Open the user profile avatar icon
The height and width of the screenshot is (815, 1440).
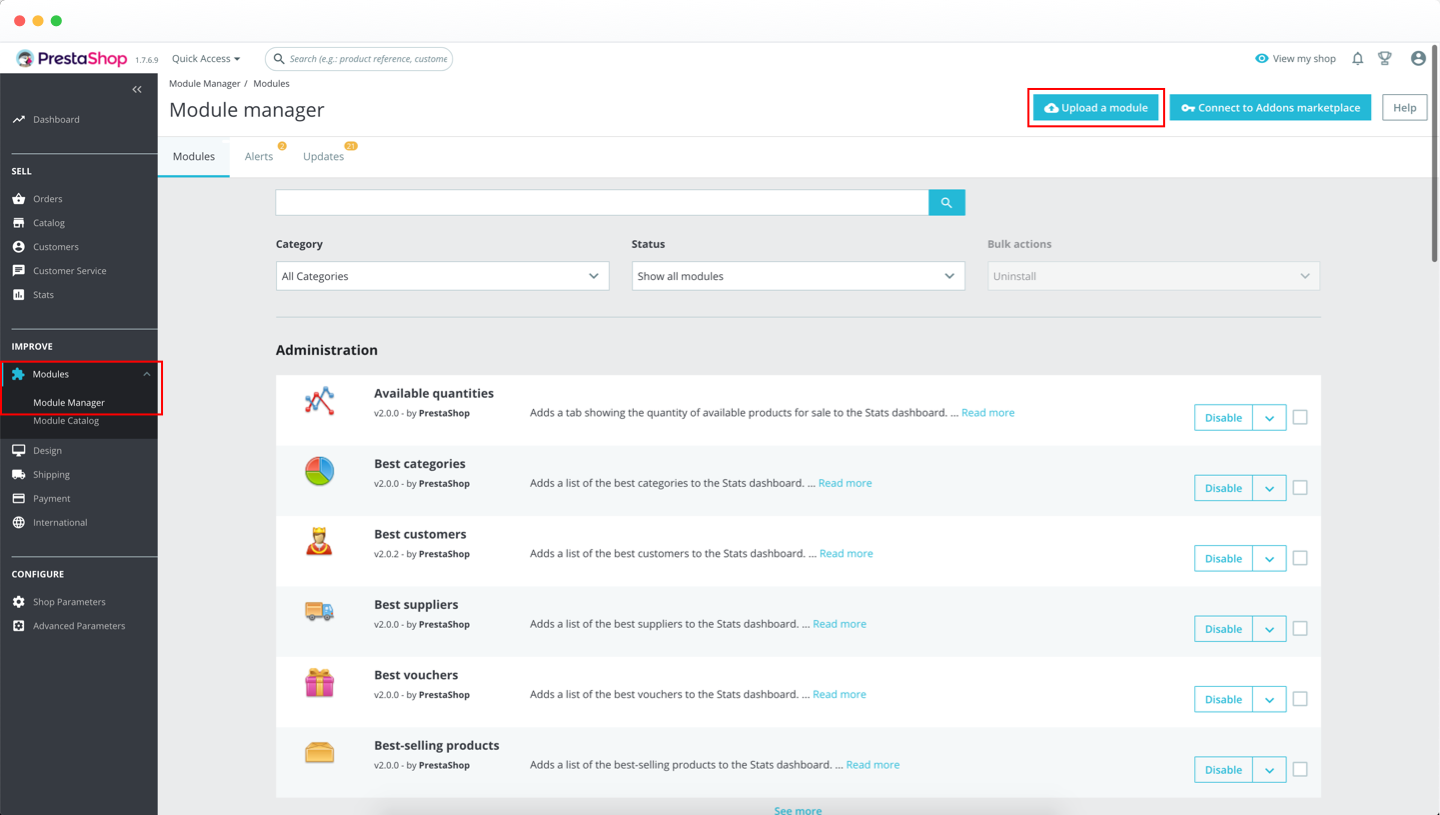[x=1418, y=59]
